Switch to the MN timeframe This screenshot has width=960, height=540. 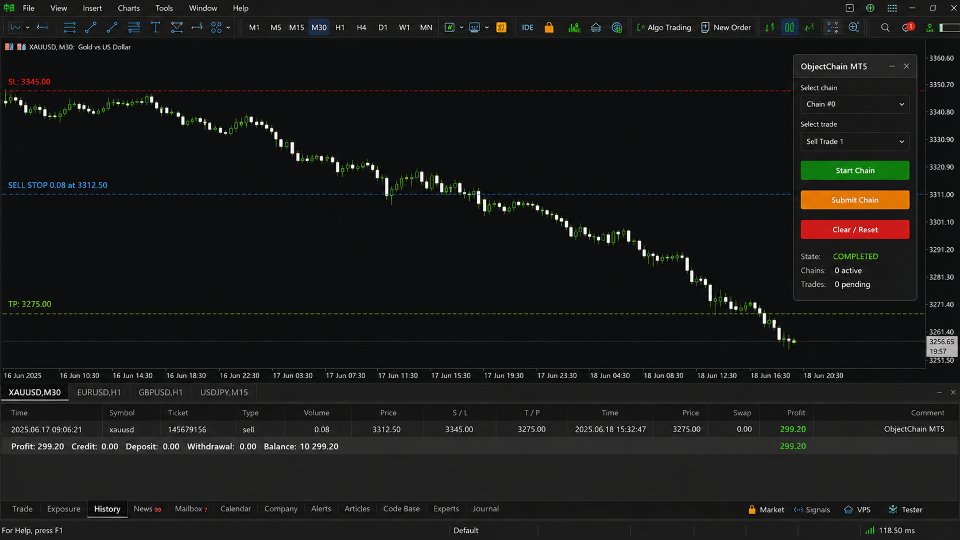426,28
